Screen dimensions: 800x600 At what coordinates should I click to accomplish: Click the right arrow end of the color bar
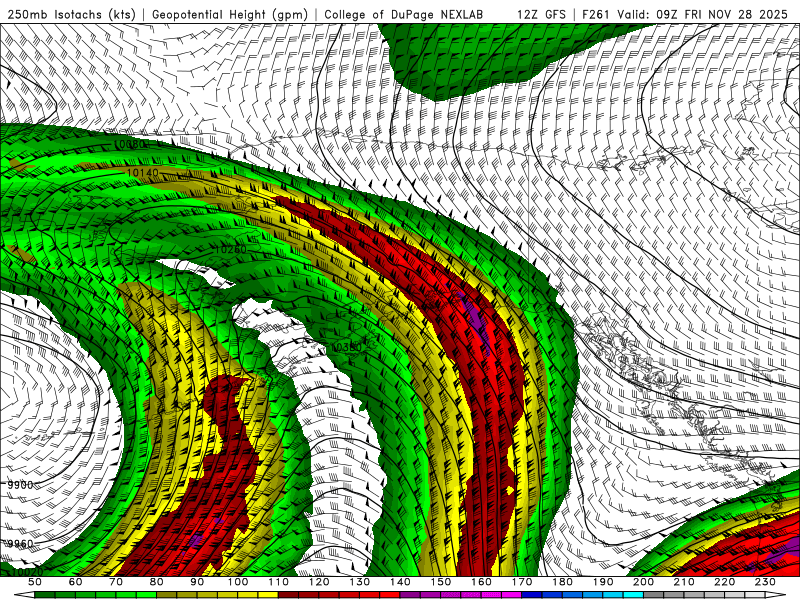pos(776,594)
